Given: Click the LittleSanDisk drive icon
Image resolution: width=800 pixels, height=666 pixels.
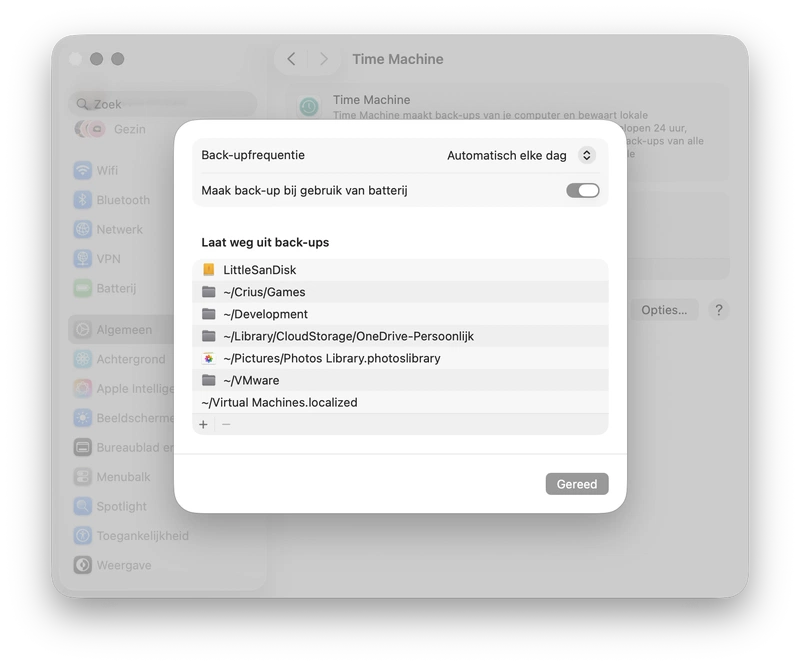Looking at the screenshot, I should point(206,269).
